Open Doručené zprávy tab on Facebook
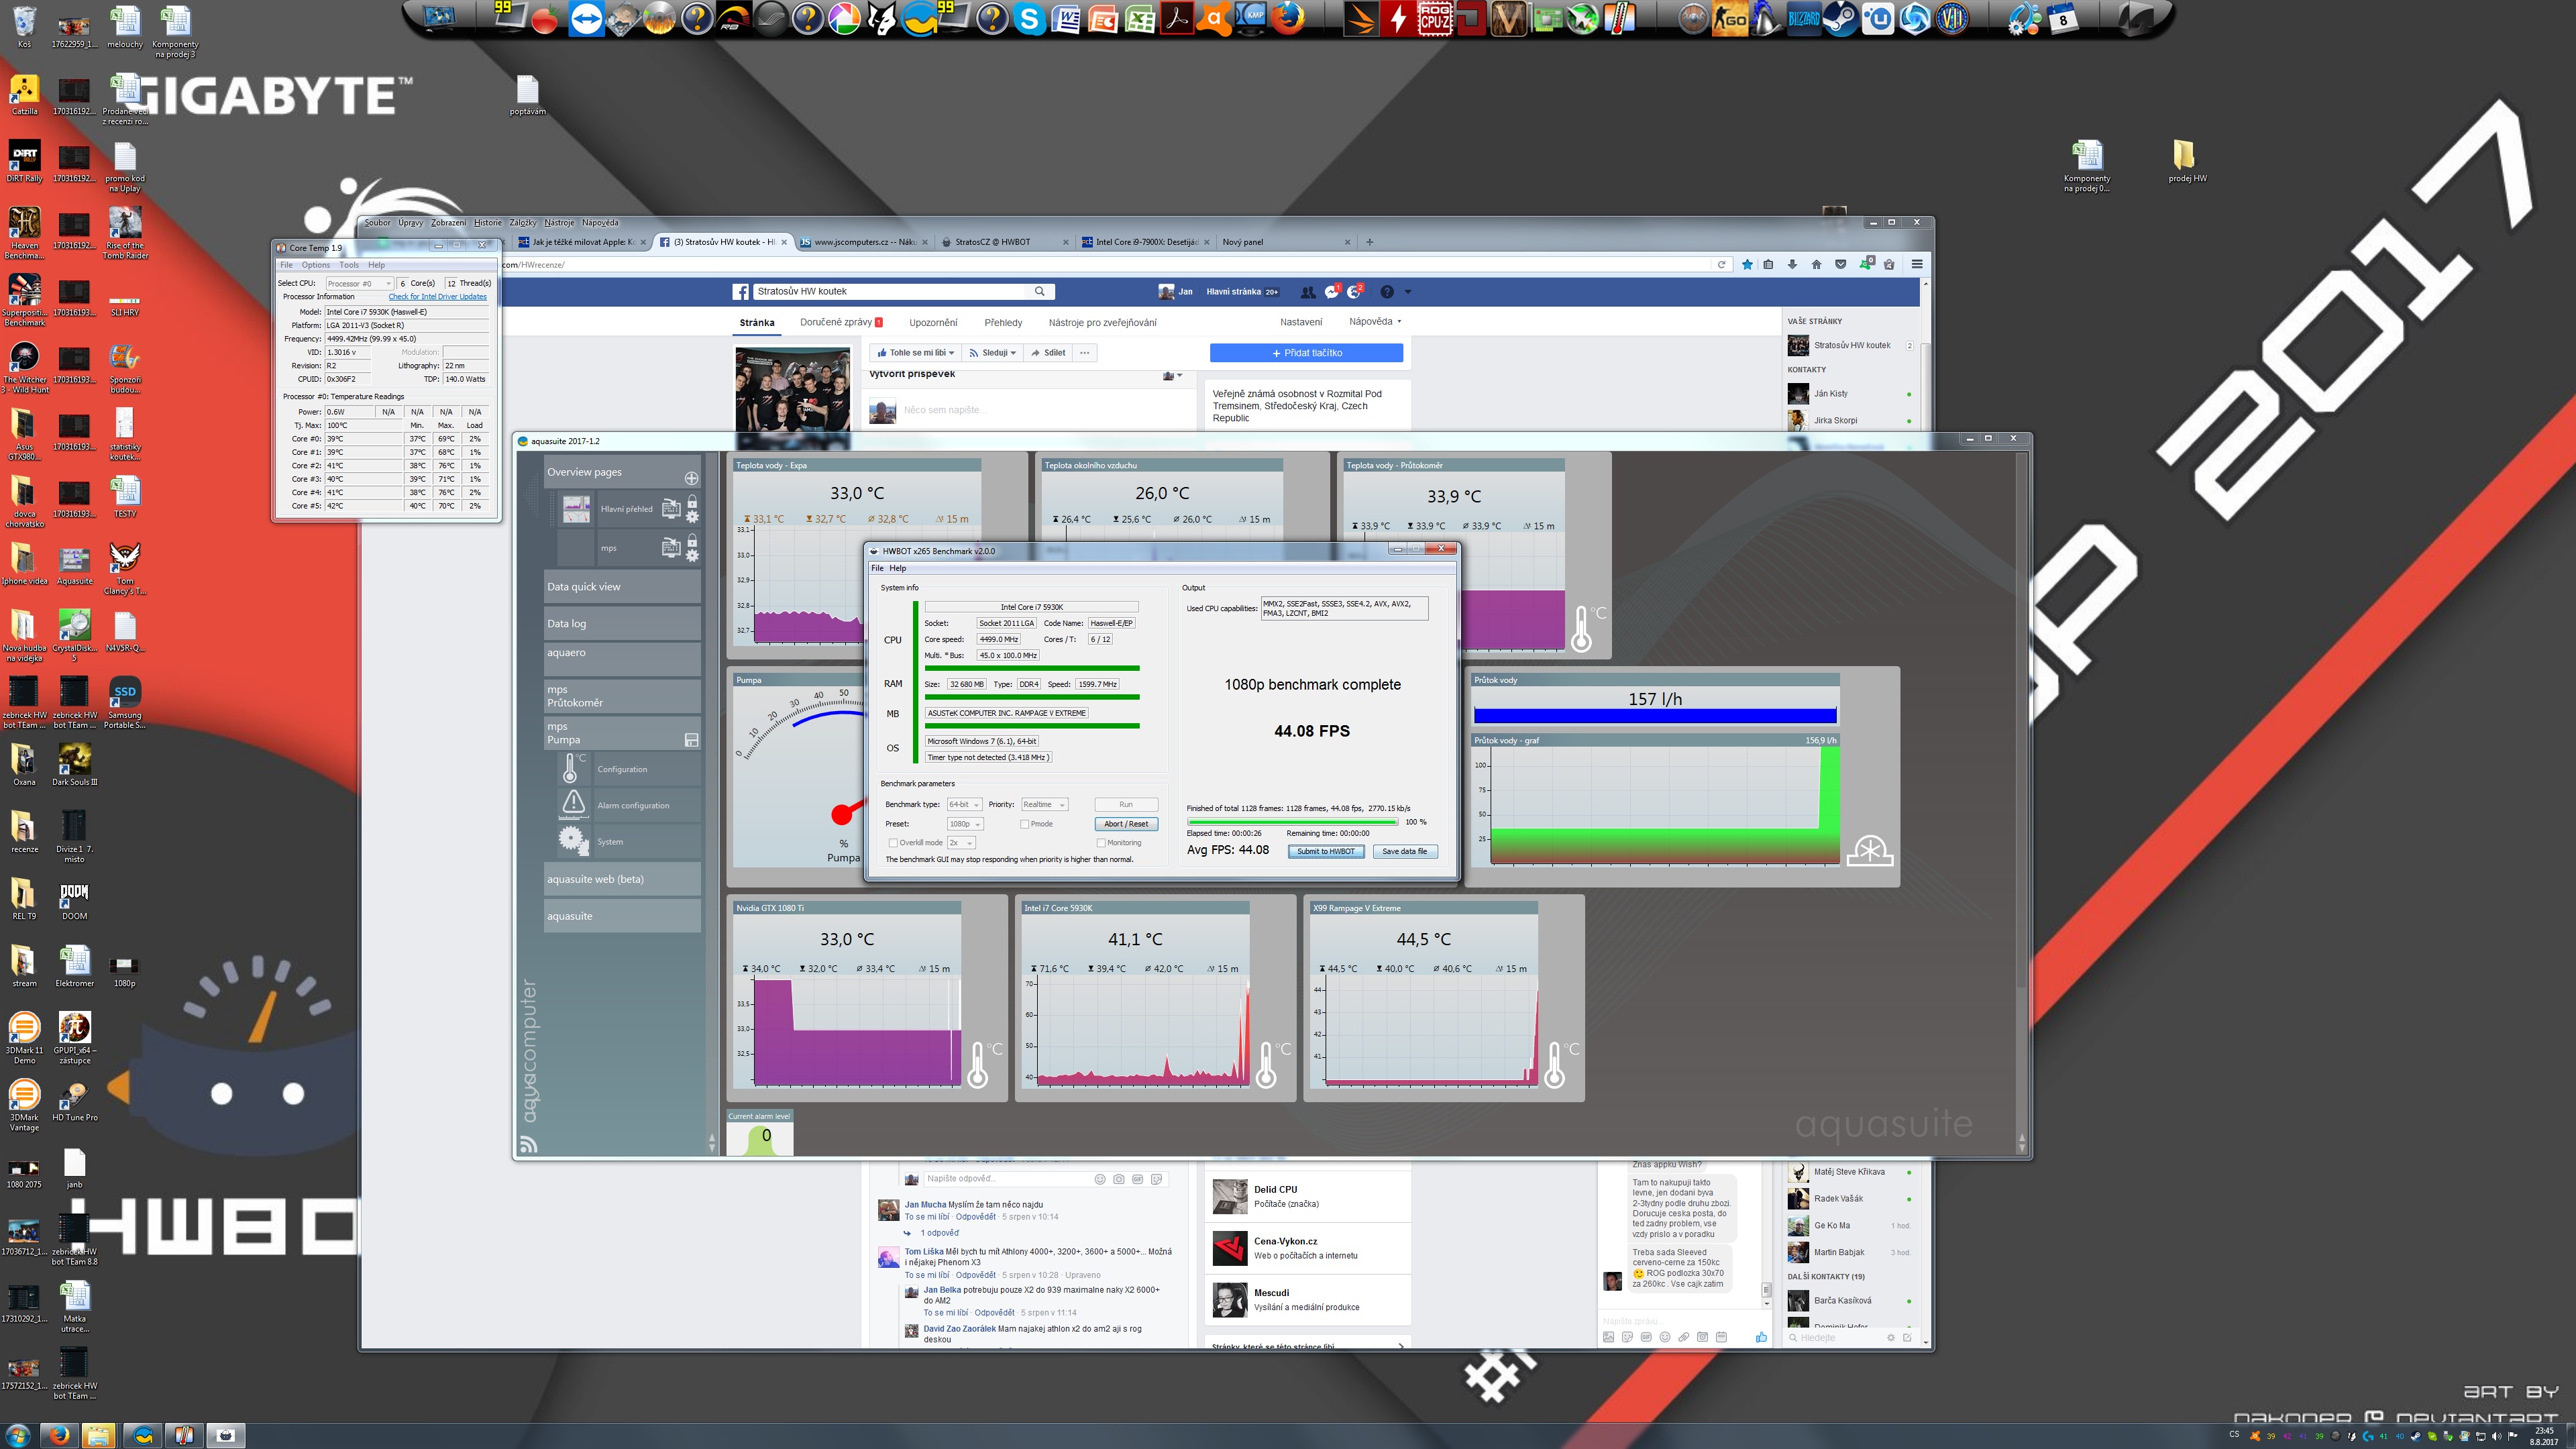Viewport: 2576px width, 1449px height. 841,323
